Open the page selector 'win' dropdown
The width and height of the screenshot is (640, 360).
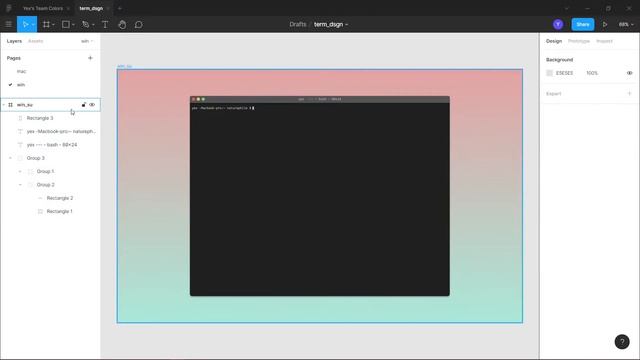click(x=87, y=41)
